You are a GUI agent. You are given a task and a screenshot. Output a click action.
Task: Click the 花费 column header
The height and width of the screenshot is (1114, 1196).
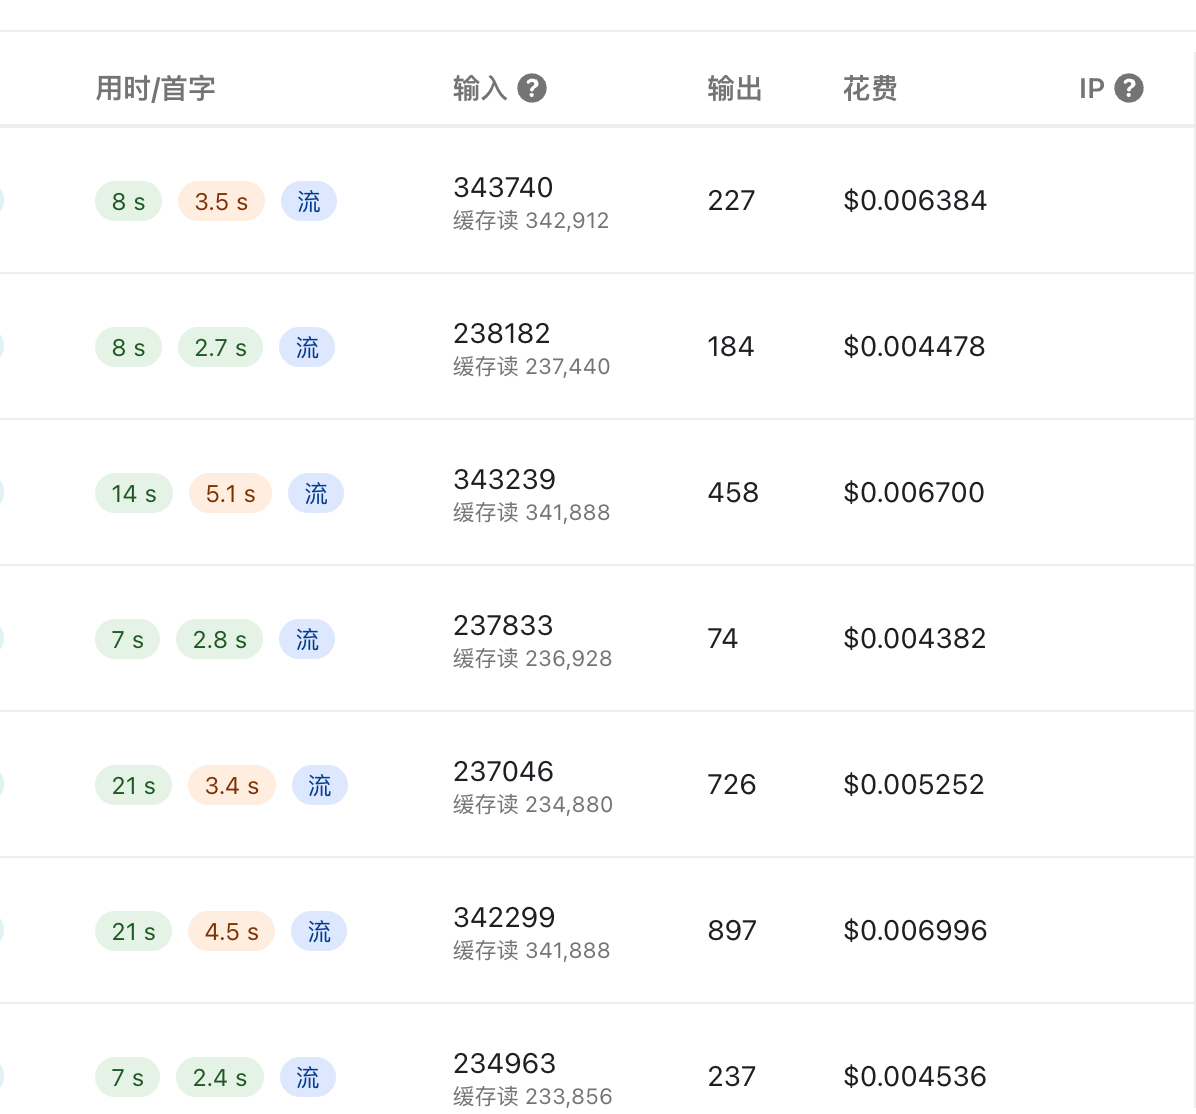point(870,89)
